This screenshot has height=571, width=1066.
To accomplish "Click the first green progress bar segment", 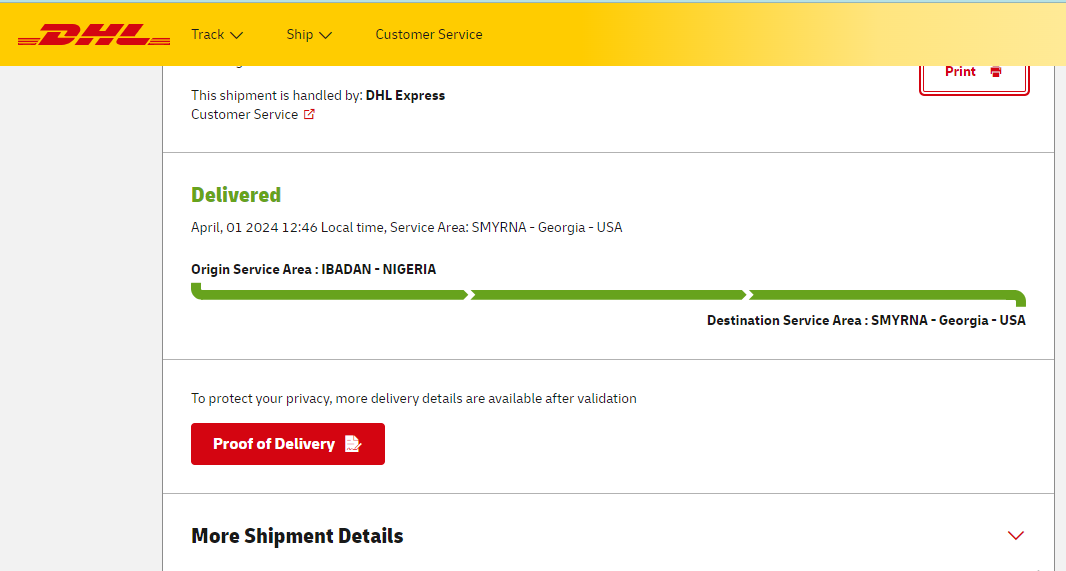I will tap(329, 294).
